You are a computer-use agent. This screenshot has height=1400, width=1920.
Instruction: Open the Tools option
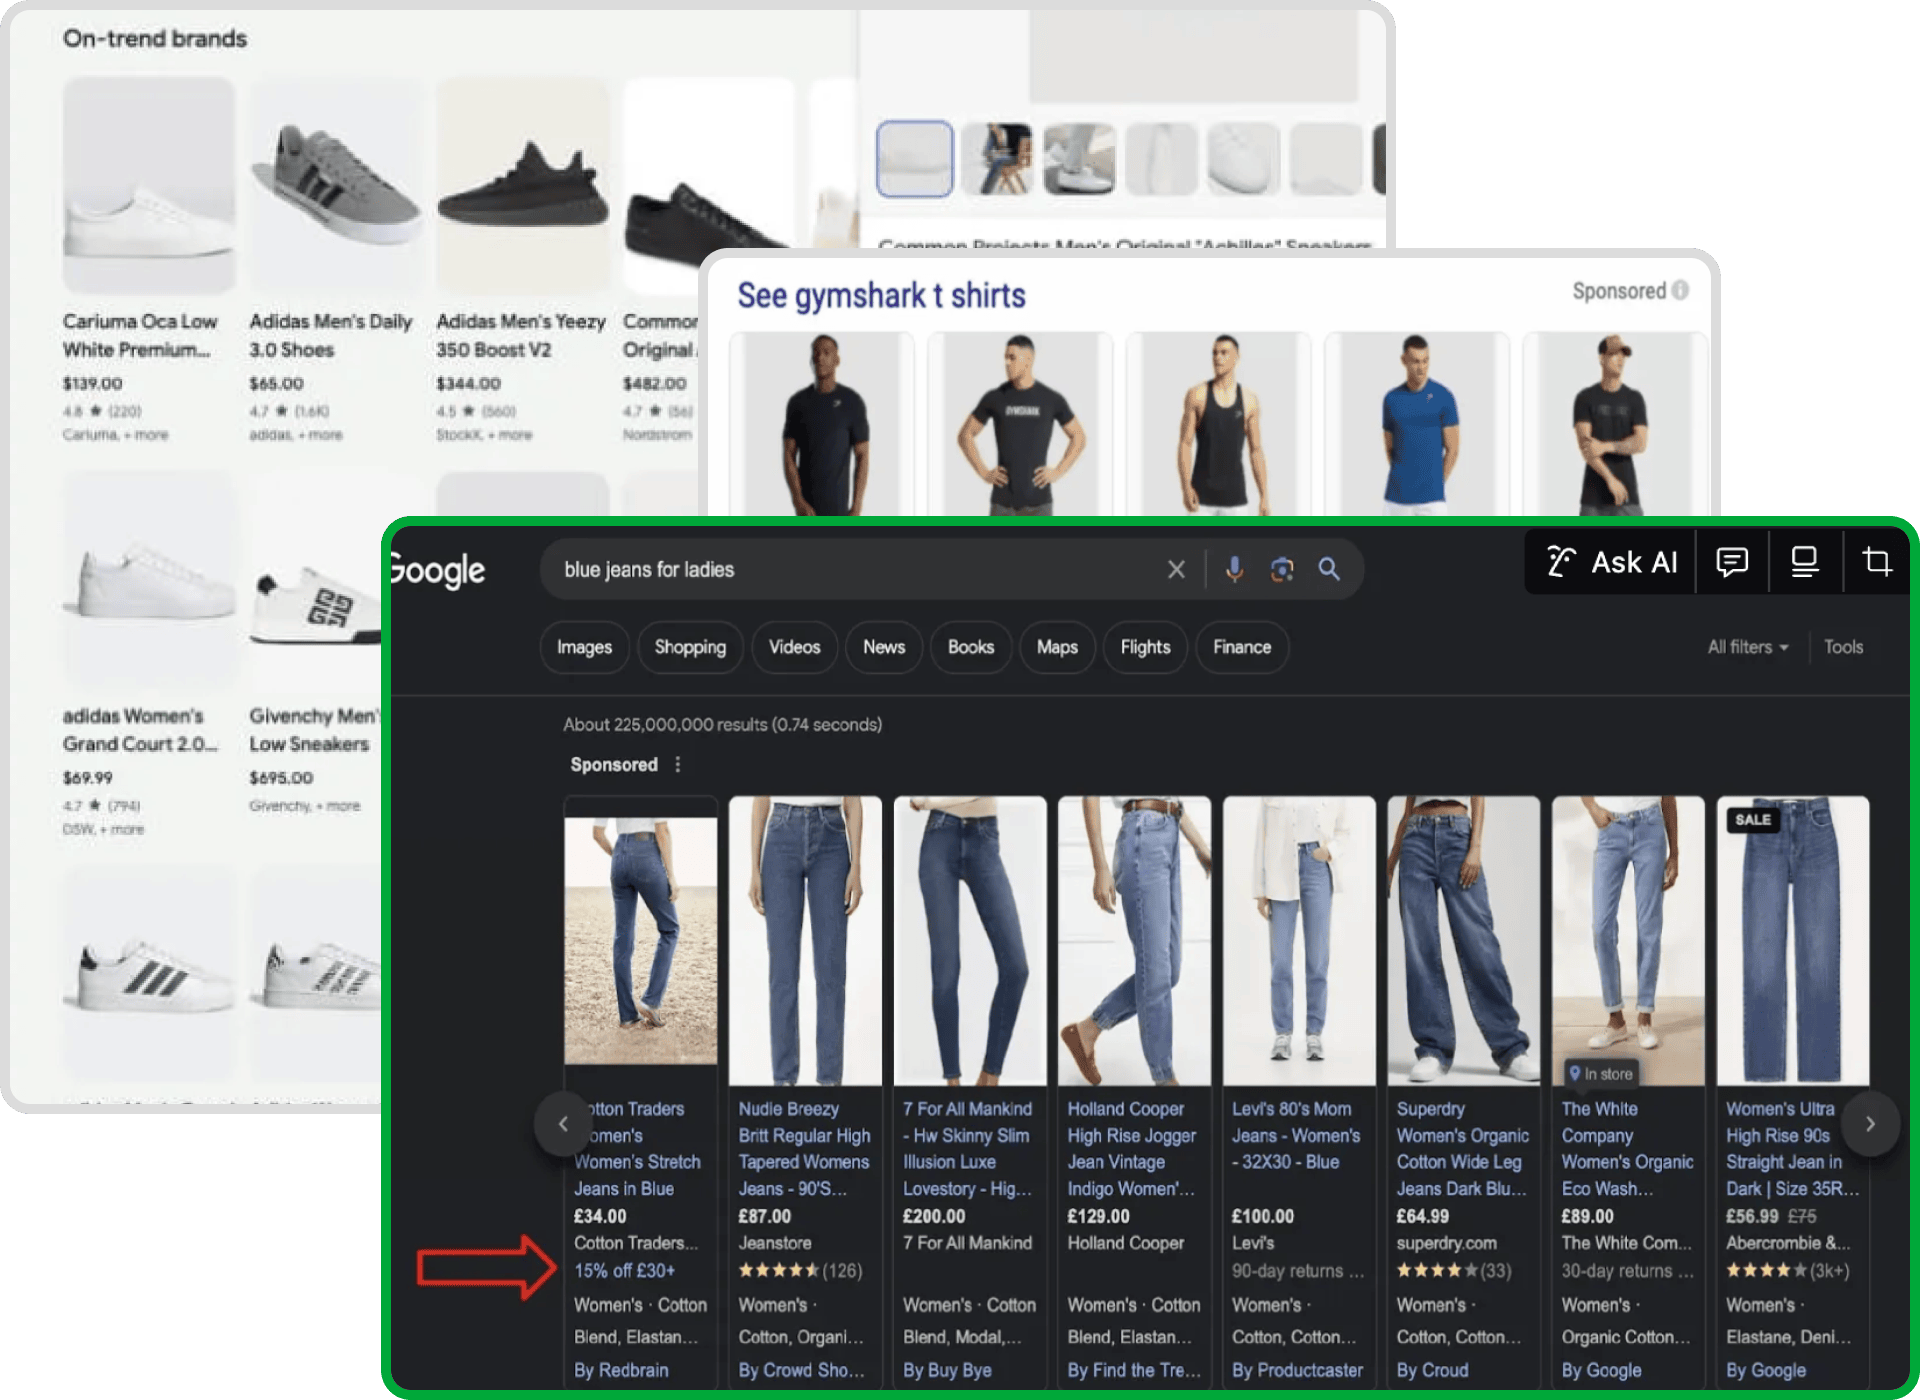point(1843,647)
